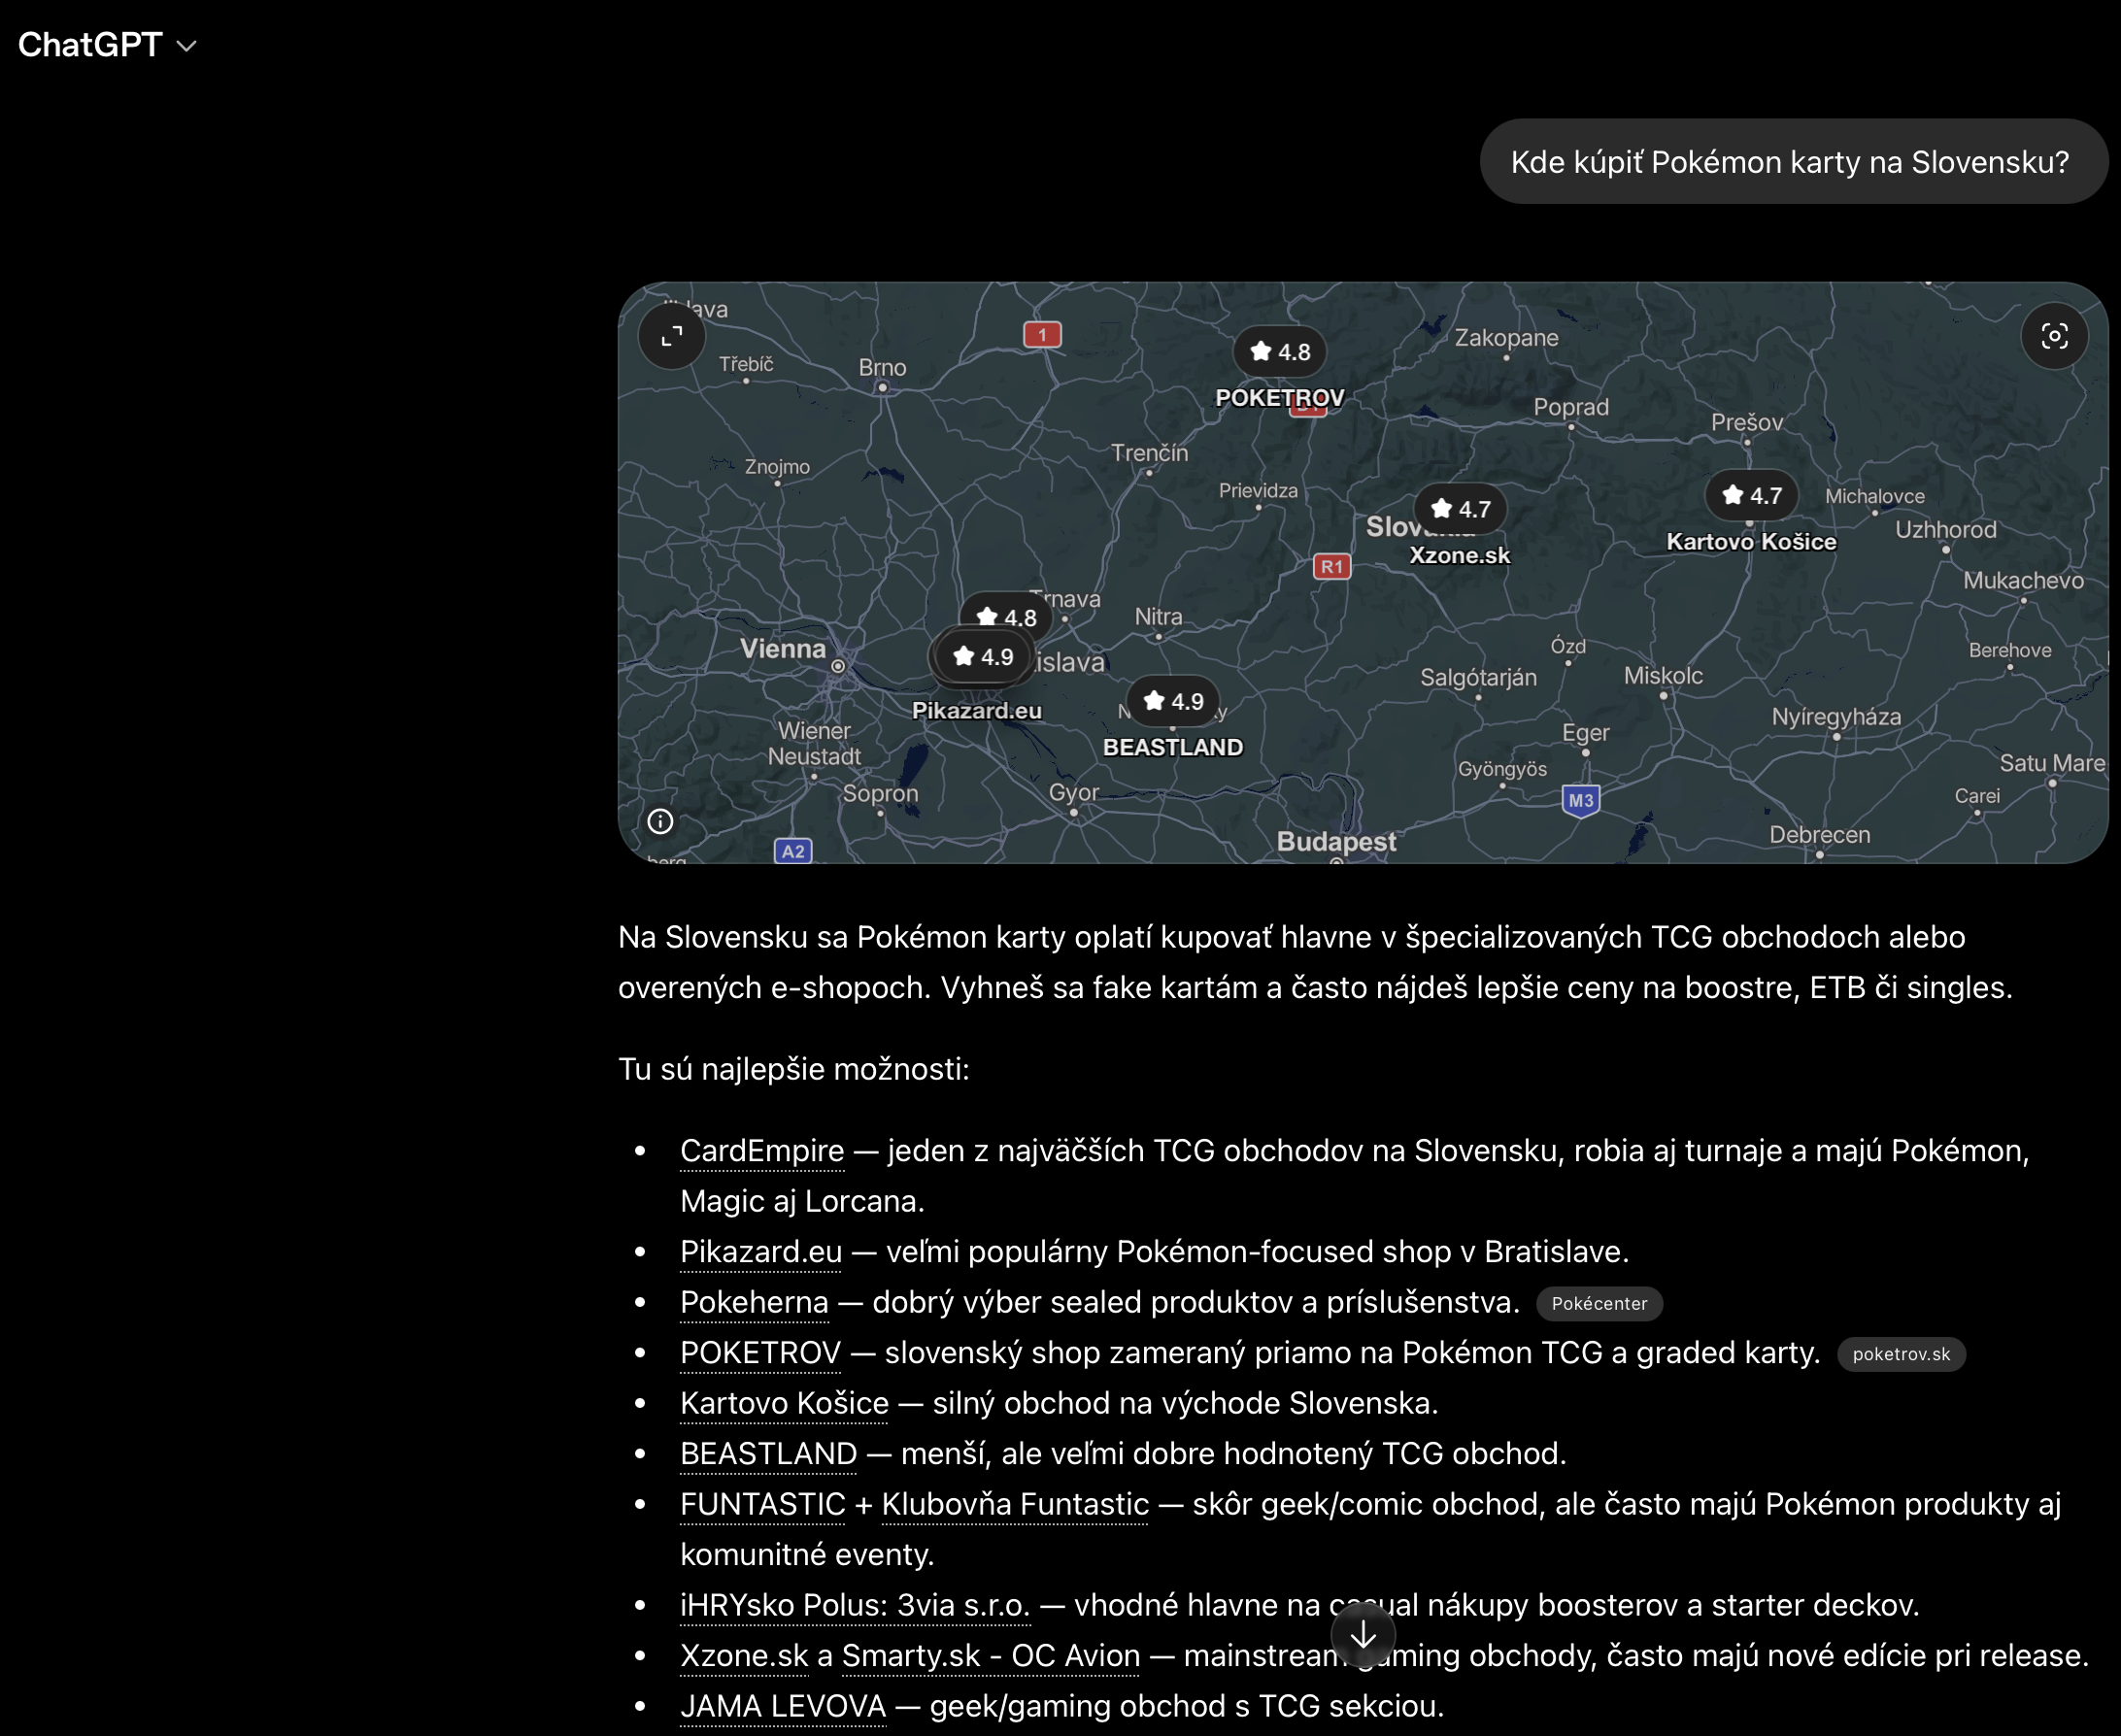The height and width of the screenshot is (1736, 2121).
Task: Click the Mukachevo label on the map
Action: pyautogui.click(x=2023, y=581)
